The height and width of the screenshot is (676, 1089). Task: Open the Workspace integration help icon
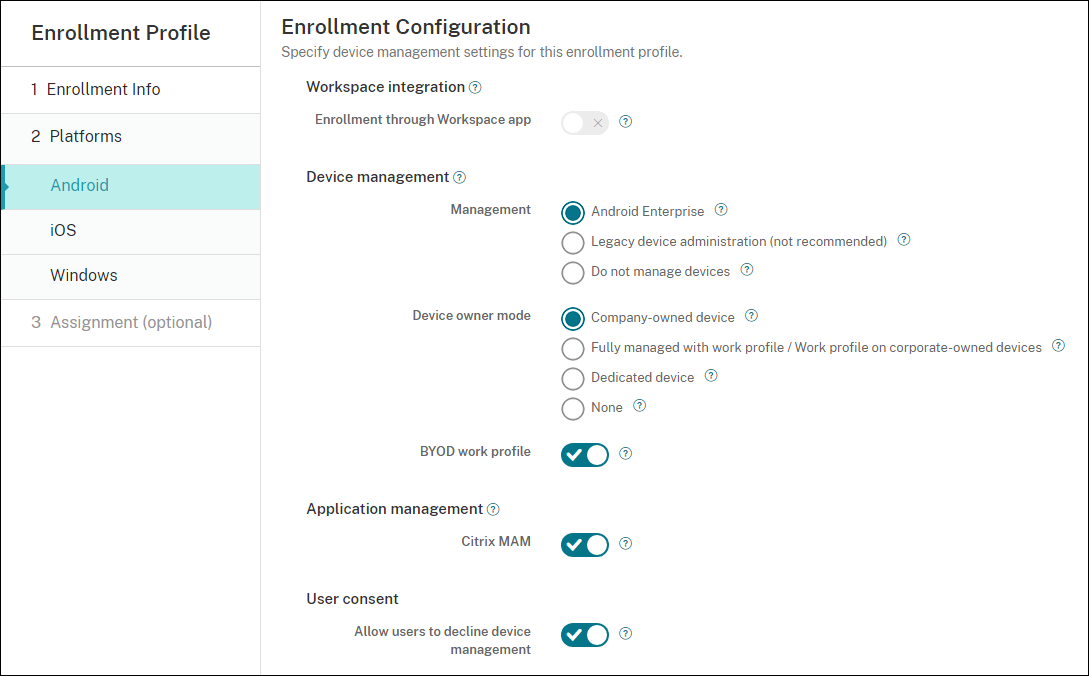coord(476,87)
